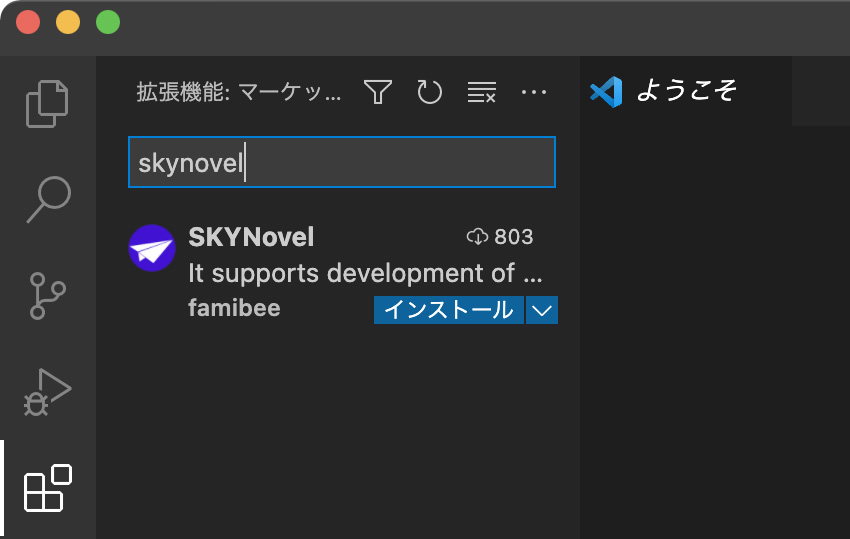Click the skynovel extension search field
This screenshot has width=850, height=539.
point(342,162)
